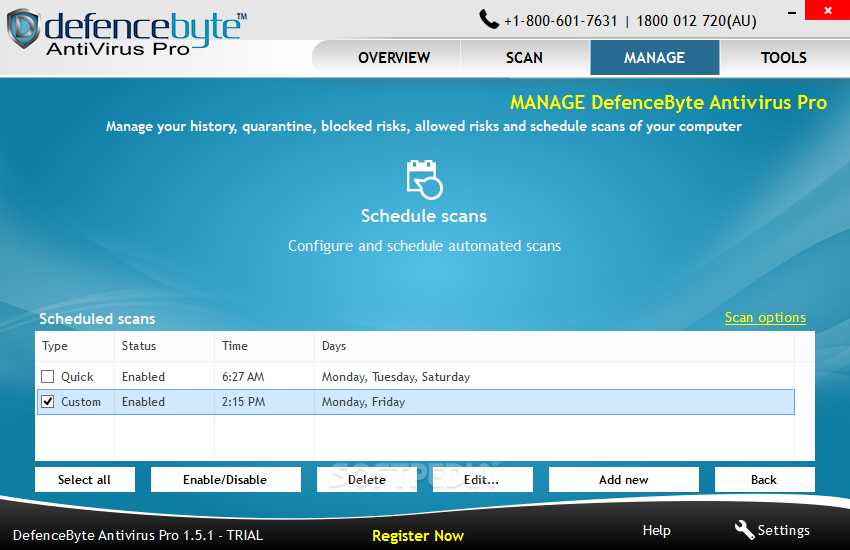Switch to the SCAN tab
Screen dimensions: 850x550
(524, 57)
